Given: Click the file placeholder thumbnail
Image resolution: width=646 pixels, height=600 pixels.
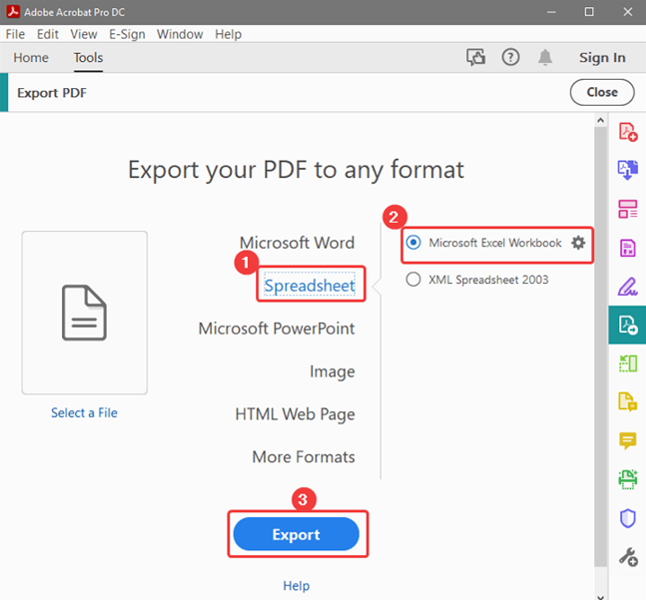Looking at the screenshot, I should pos(84,313).
